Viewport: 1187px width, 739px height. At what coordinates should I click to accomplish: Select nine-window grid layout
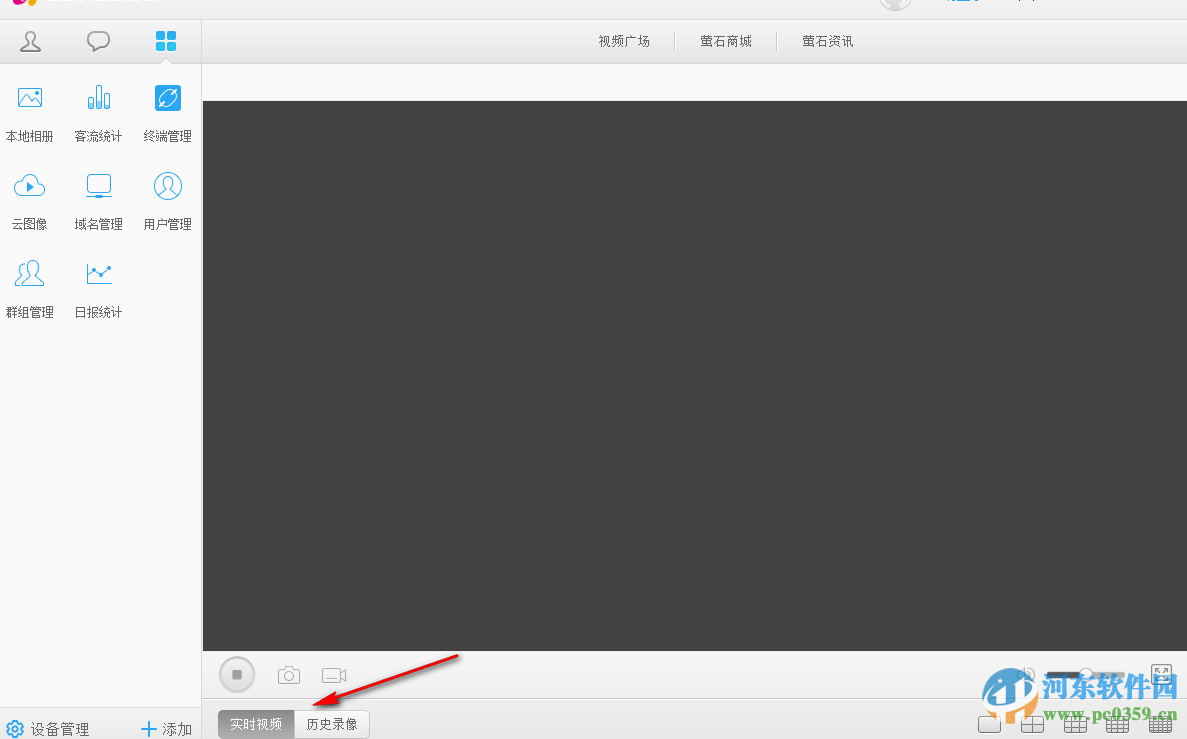pos(1075,724)
